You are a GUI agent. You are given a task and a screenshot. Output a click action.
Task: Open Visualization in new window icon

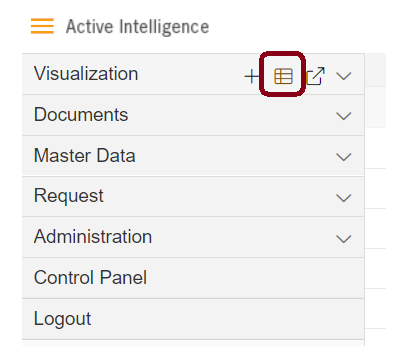315,76
